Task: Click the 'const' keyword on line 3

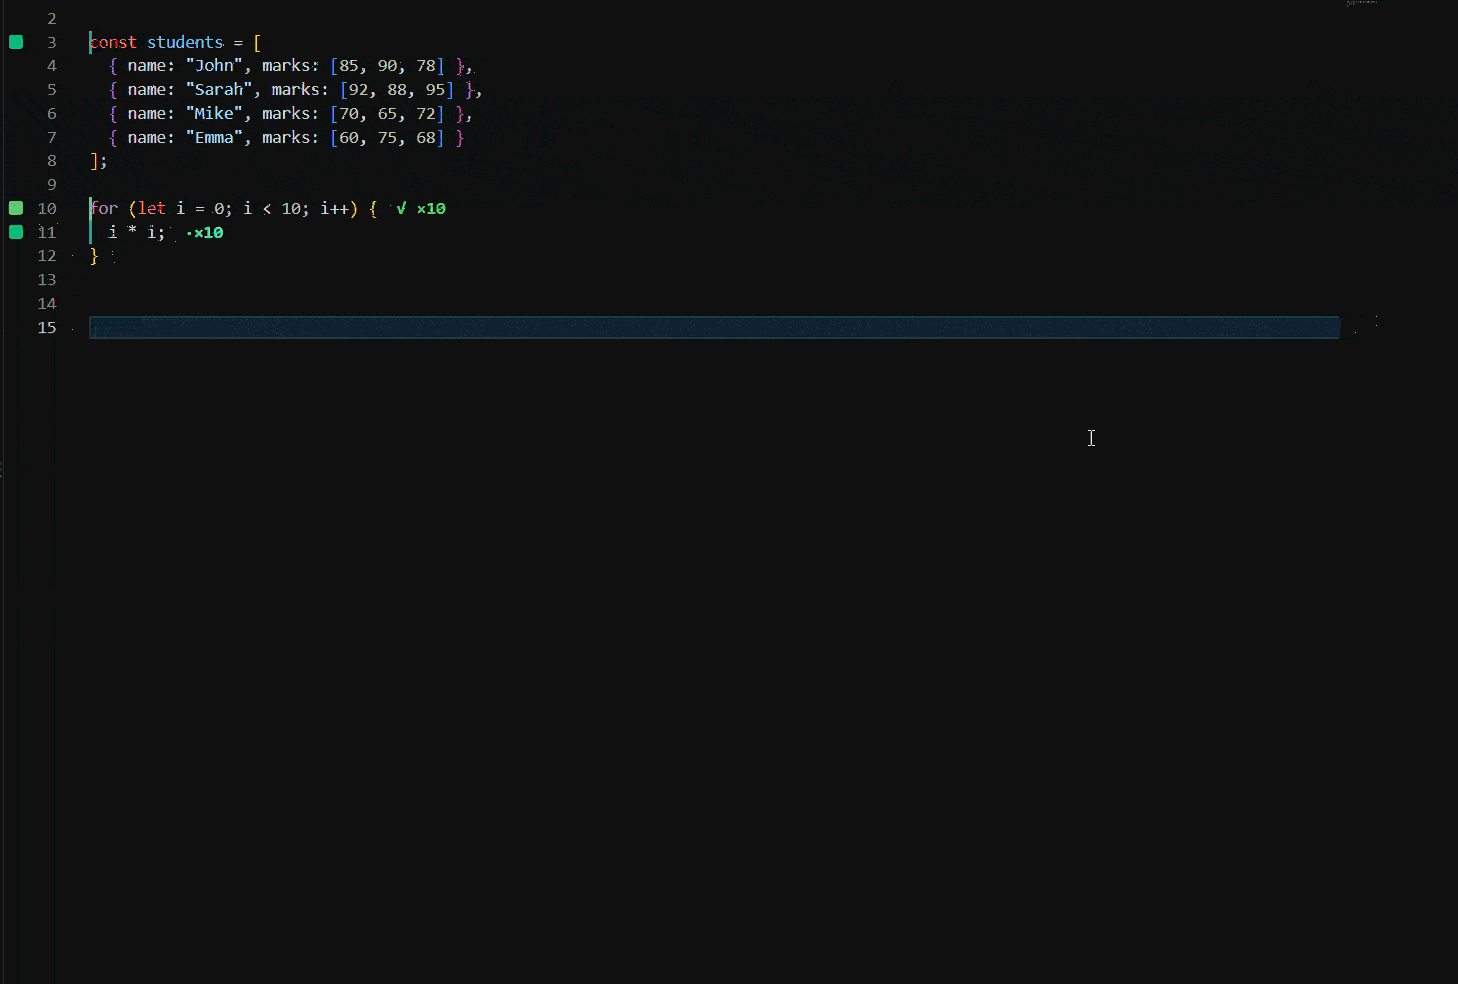Action: click(113, 42)
